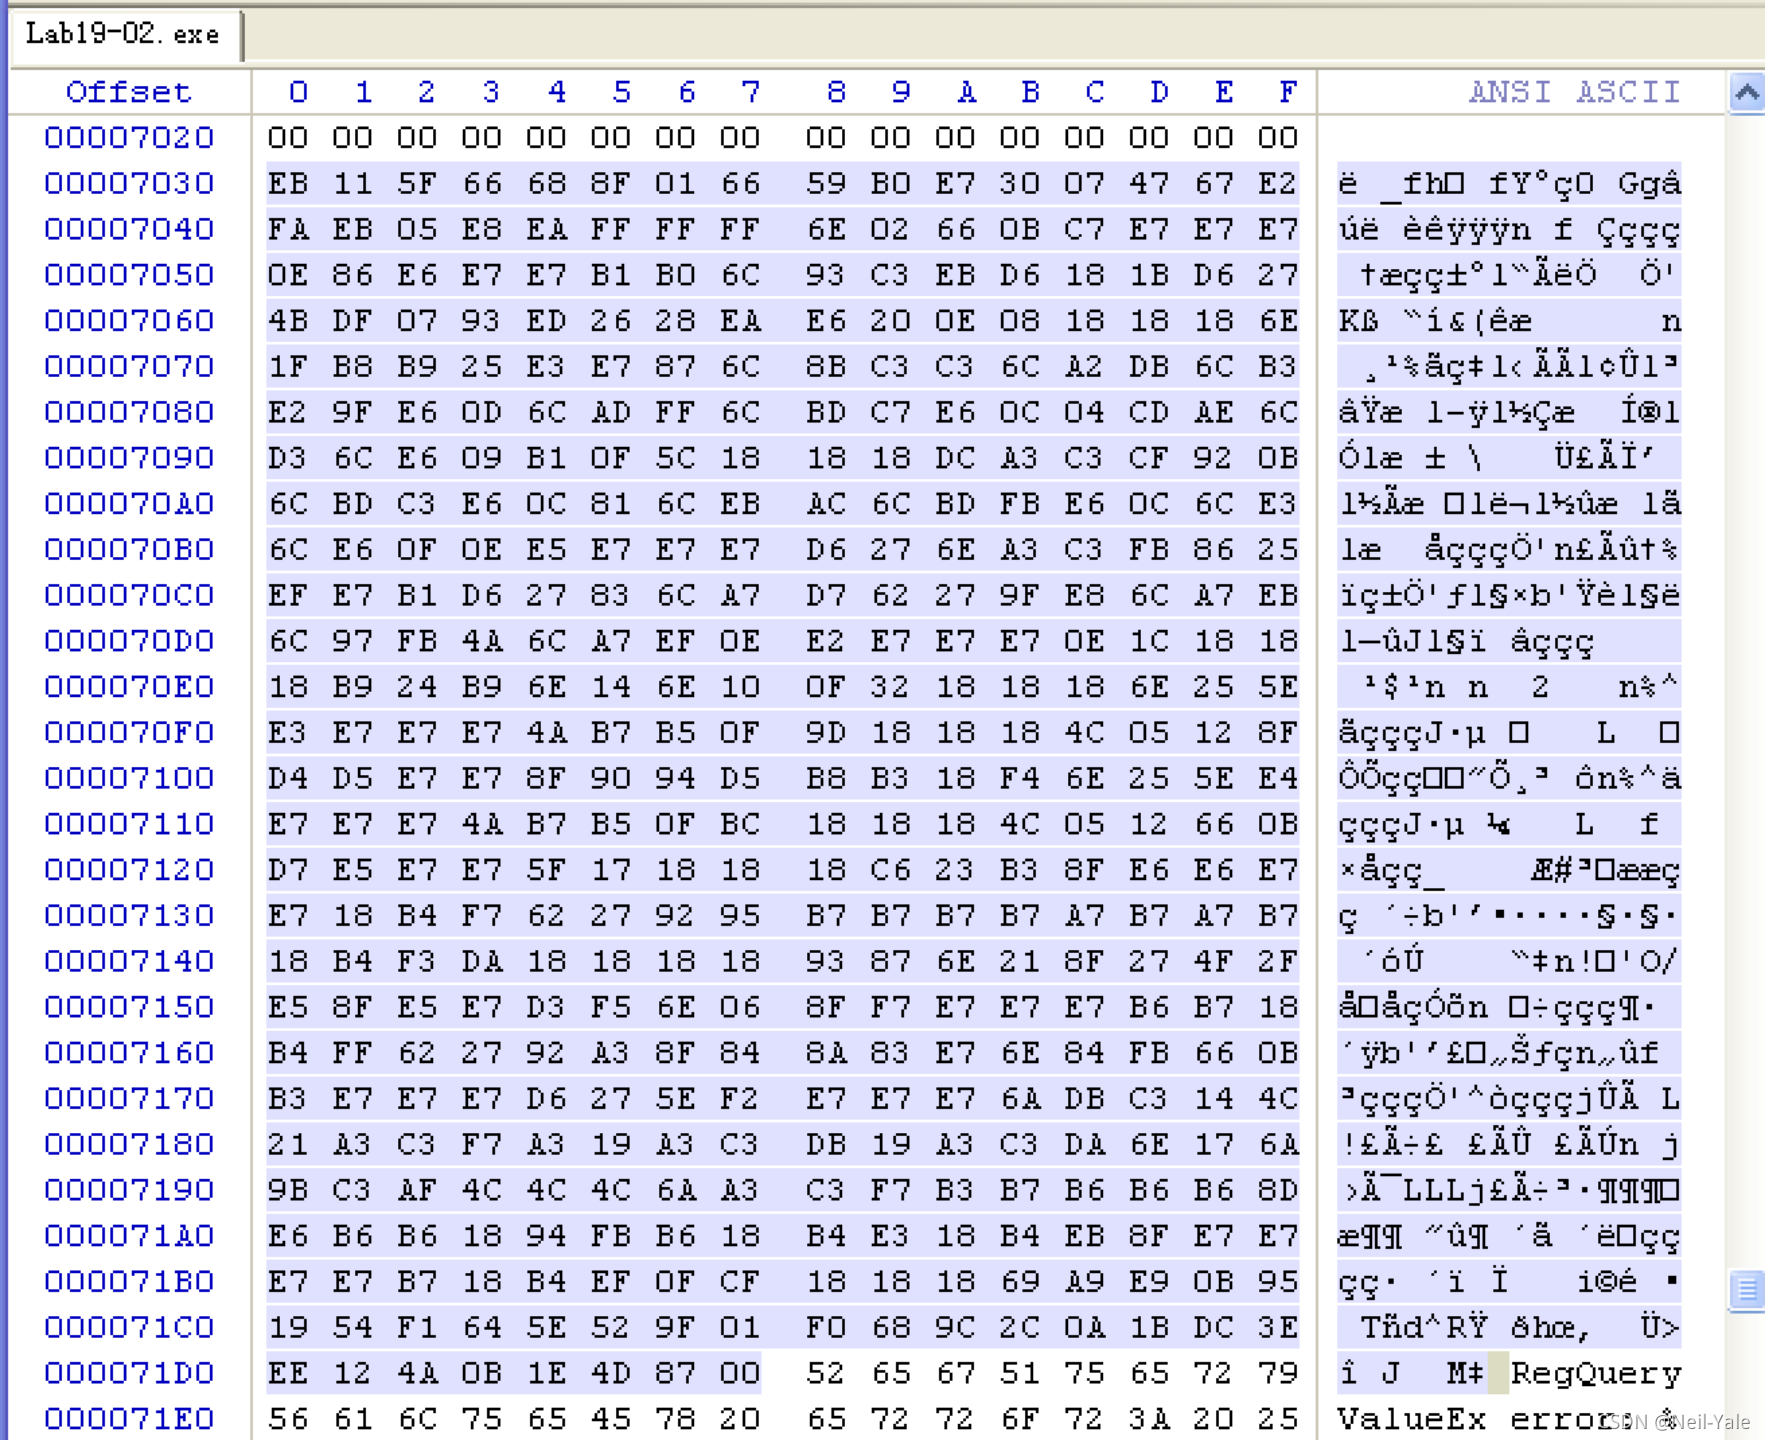Click the scrollbar up arrow
The height and width of the screenshot is (1440, 1765).
coord(1747,93)
